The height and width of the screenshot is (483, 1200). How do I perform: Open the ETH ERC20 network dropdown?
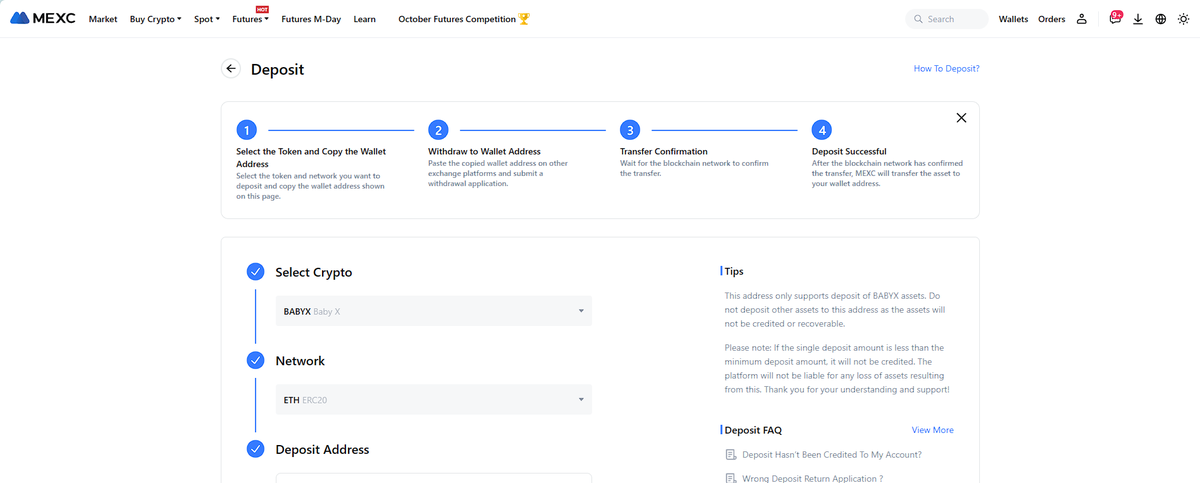click(x=434, y=400)
